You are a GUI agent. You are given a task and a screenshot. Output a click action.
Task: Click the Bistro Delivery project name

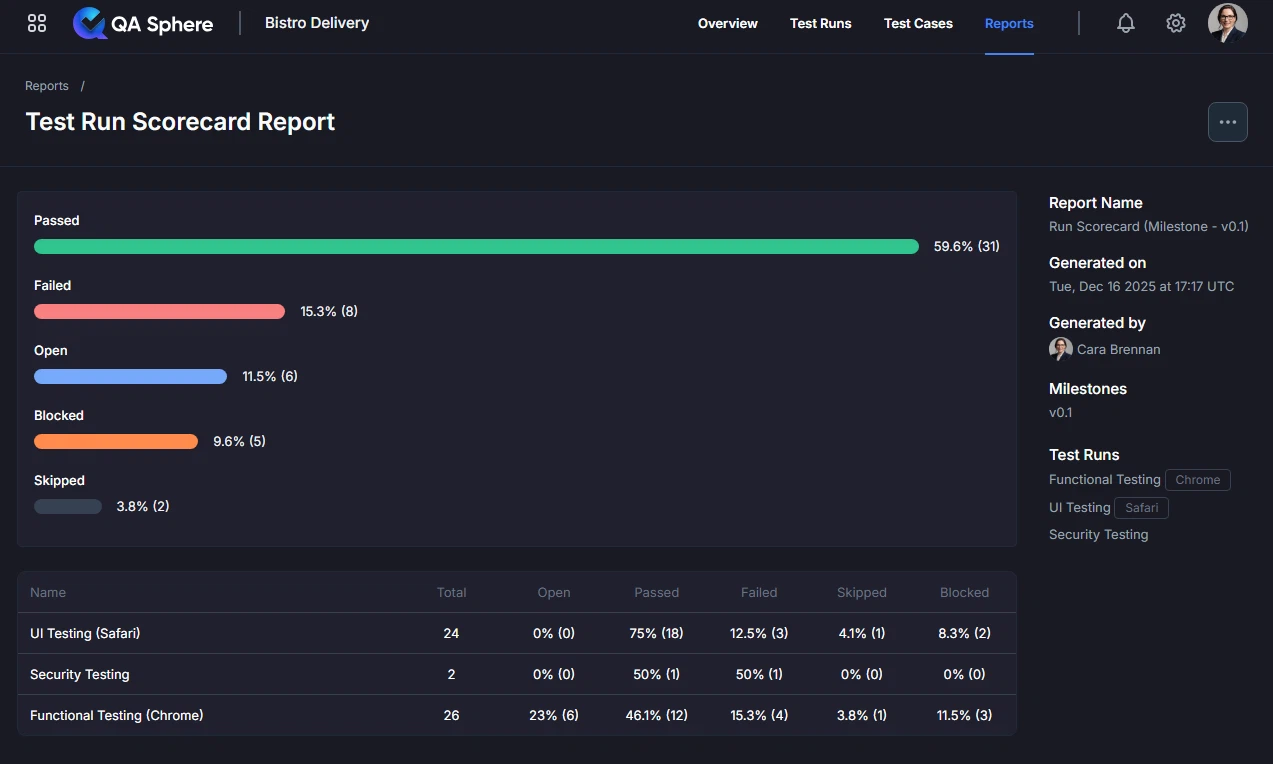[316, 23]
